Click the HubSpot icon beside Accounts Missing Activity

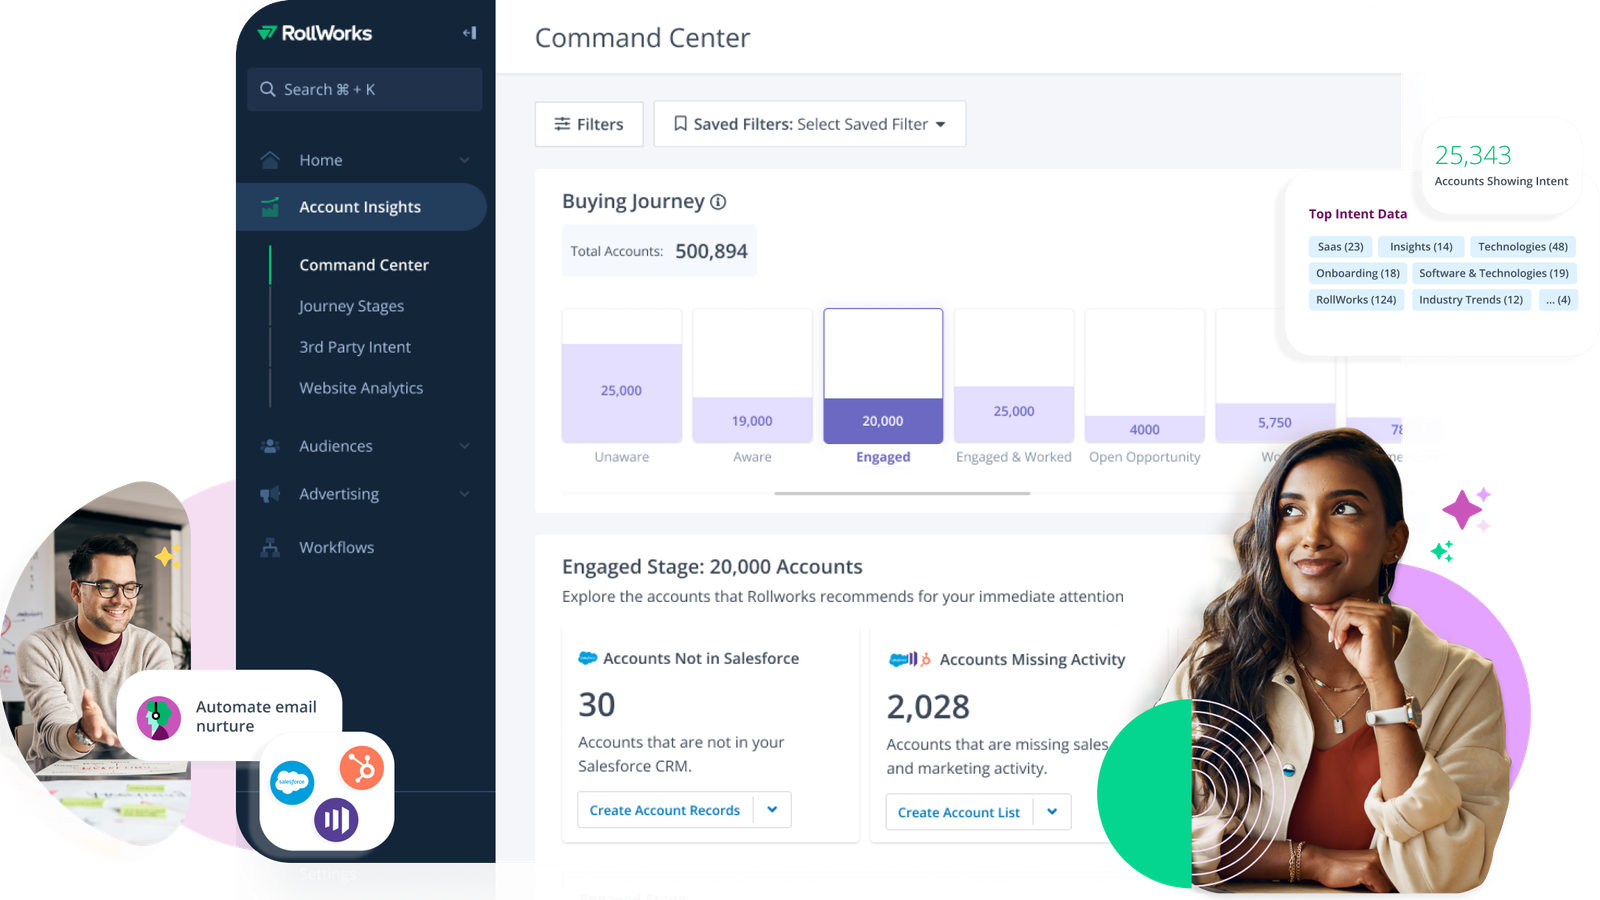(926, 659)
